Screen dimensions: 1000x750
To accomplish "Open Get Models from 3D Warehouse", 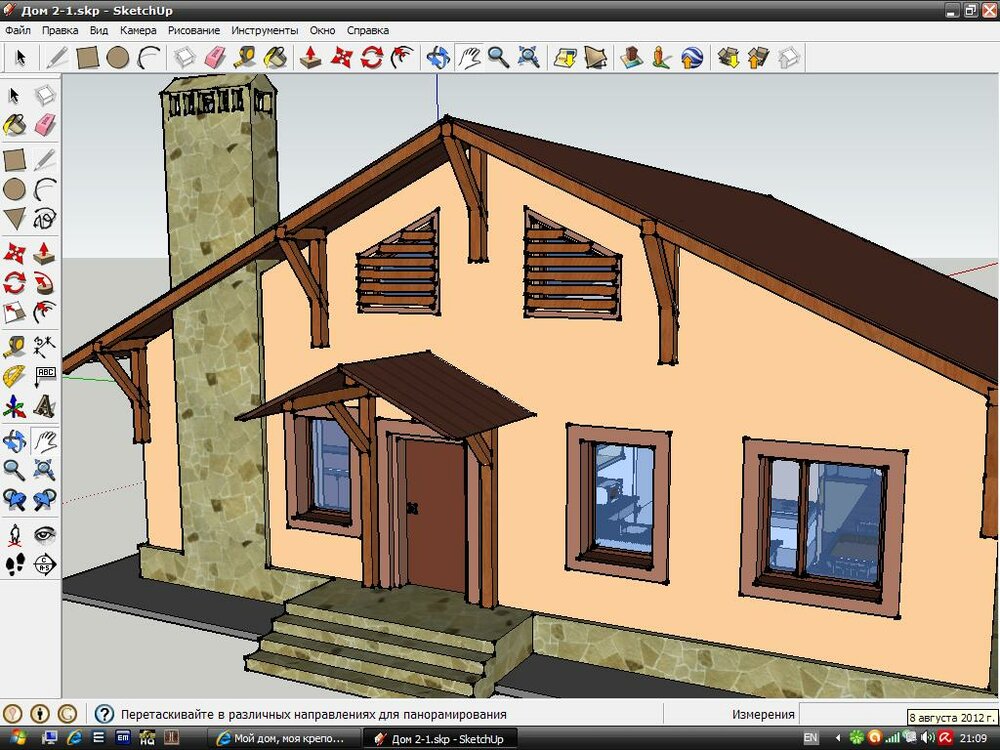I will [x=728, y=57].
